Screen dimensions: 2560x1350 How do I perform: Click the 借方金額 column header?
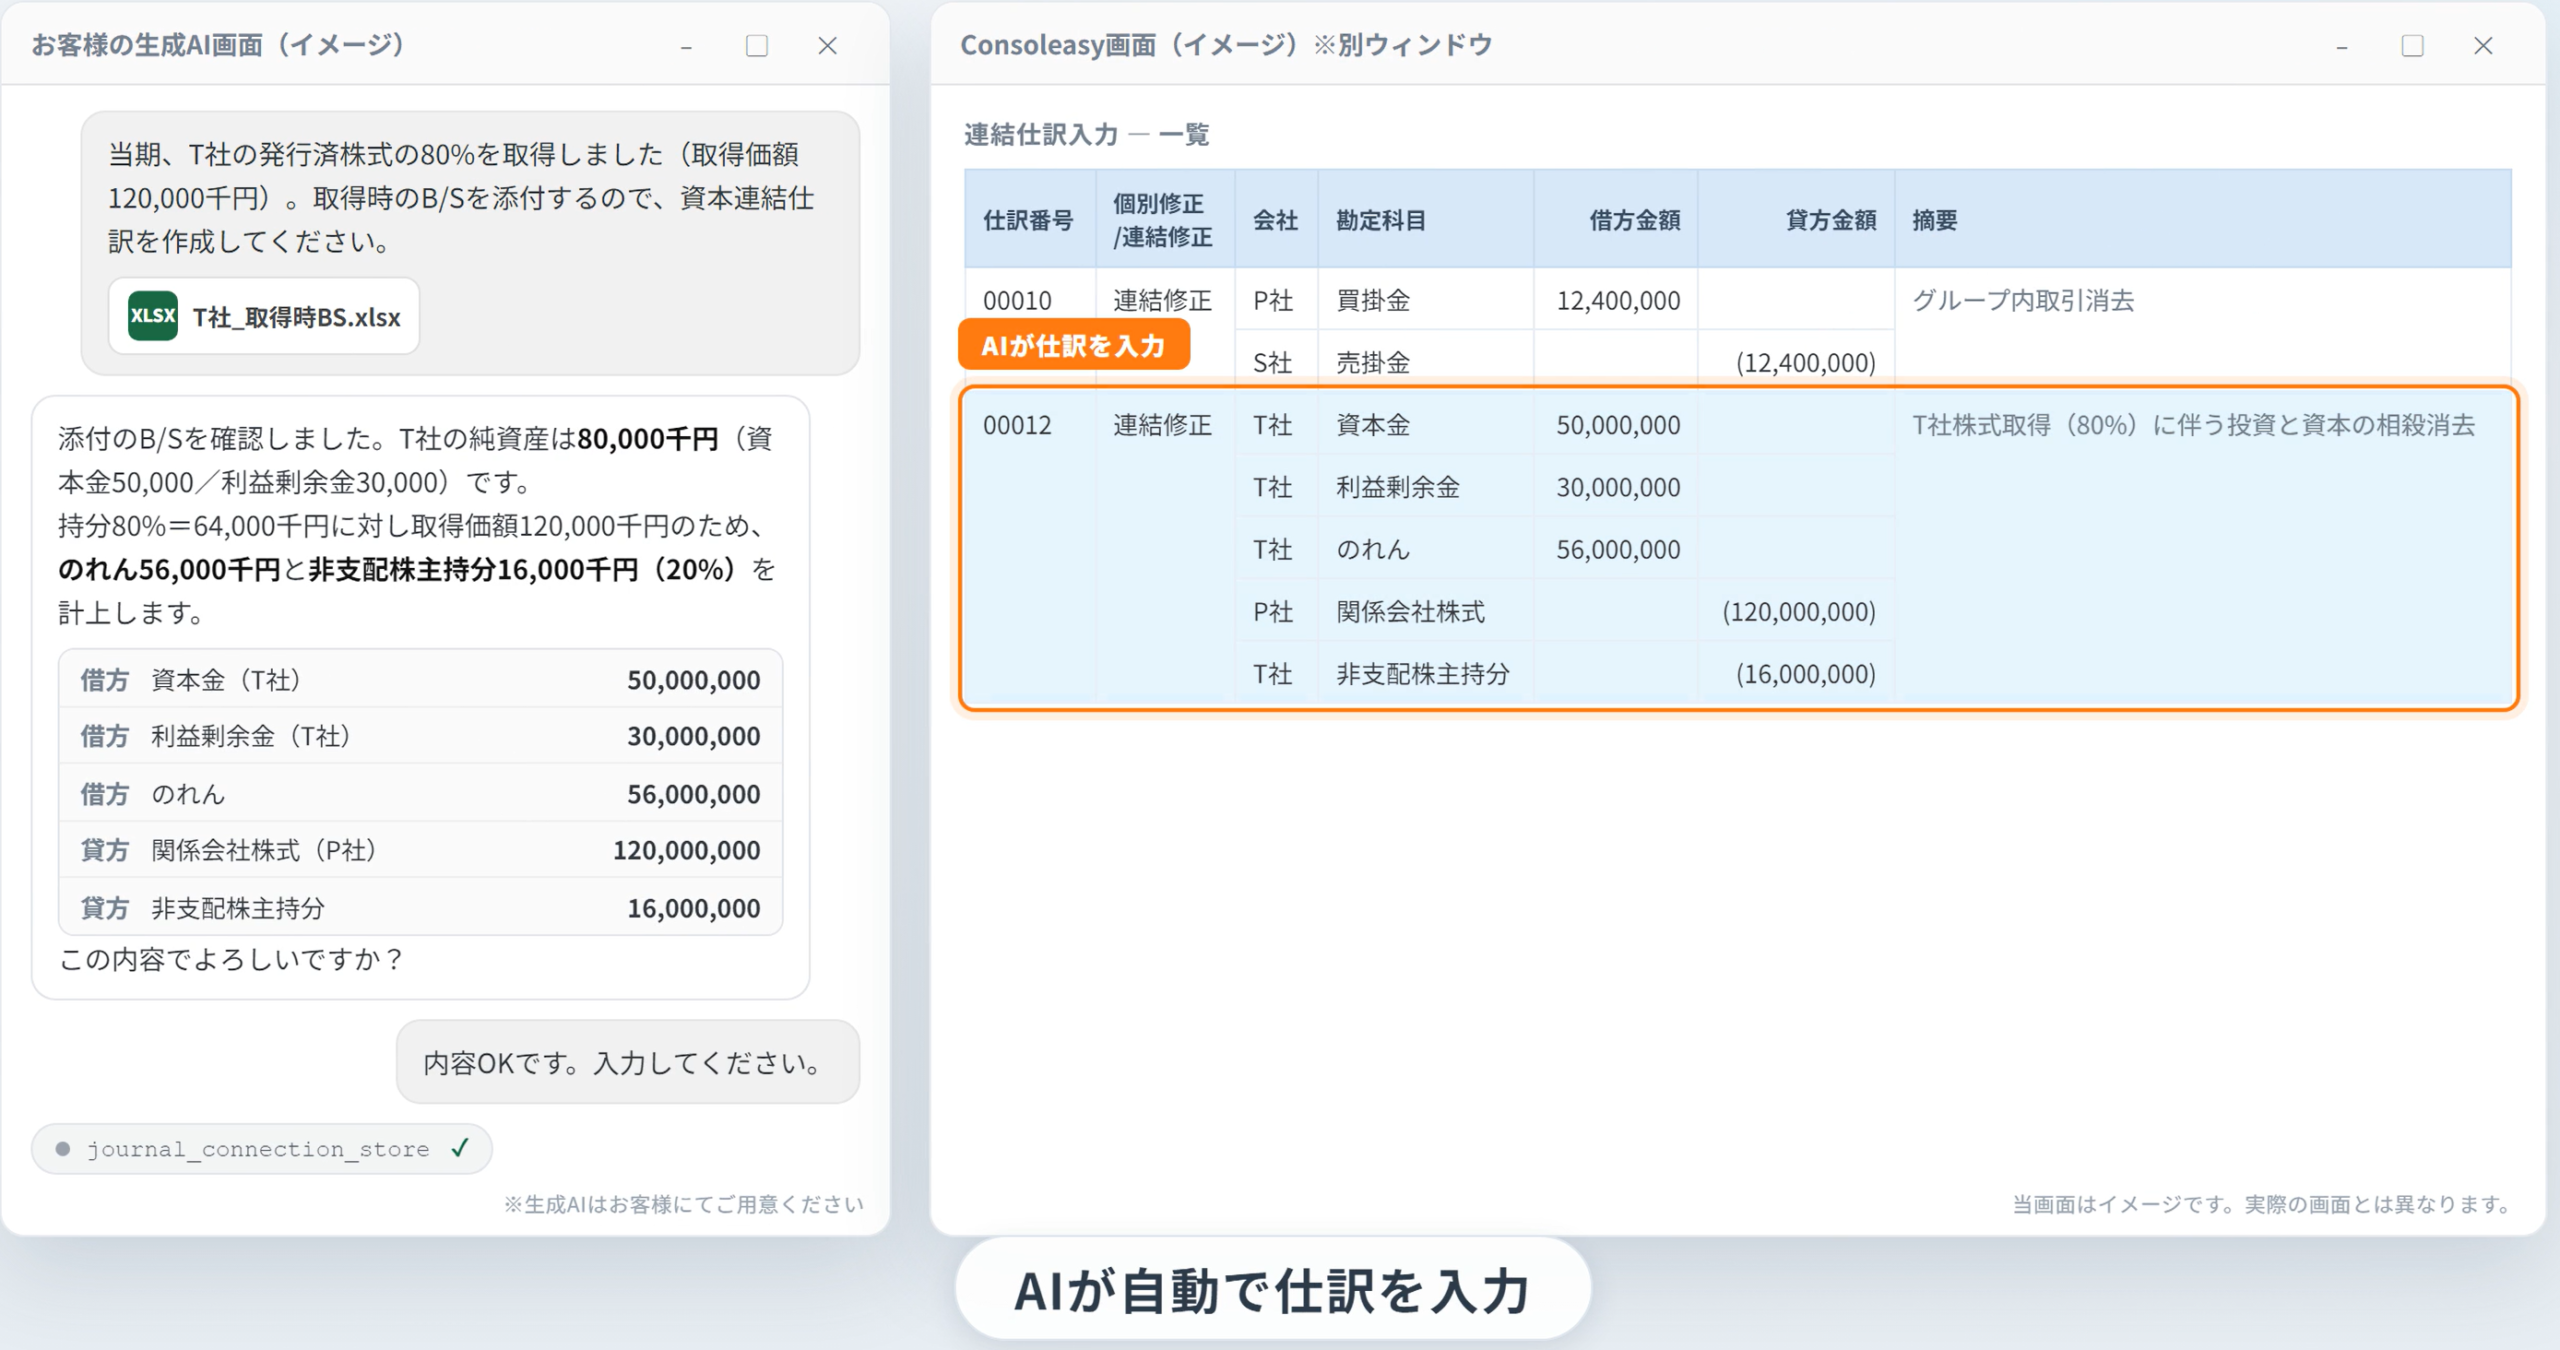pos(1616,220)
